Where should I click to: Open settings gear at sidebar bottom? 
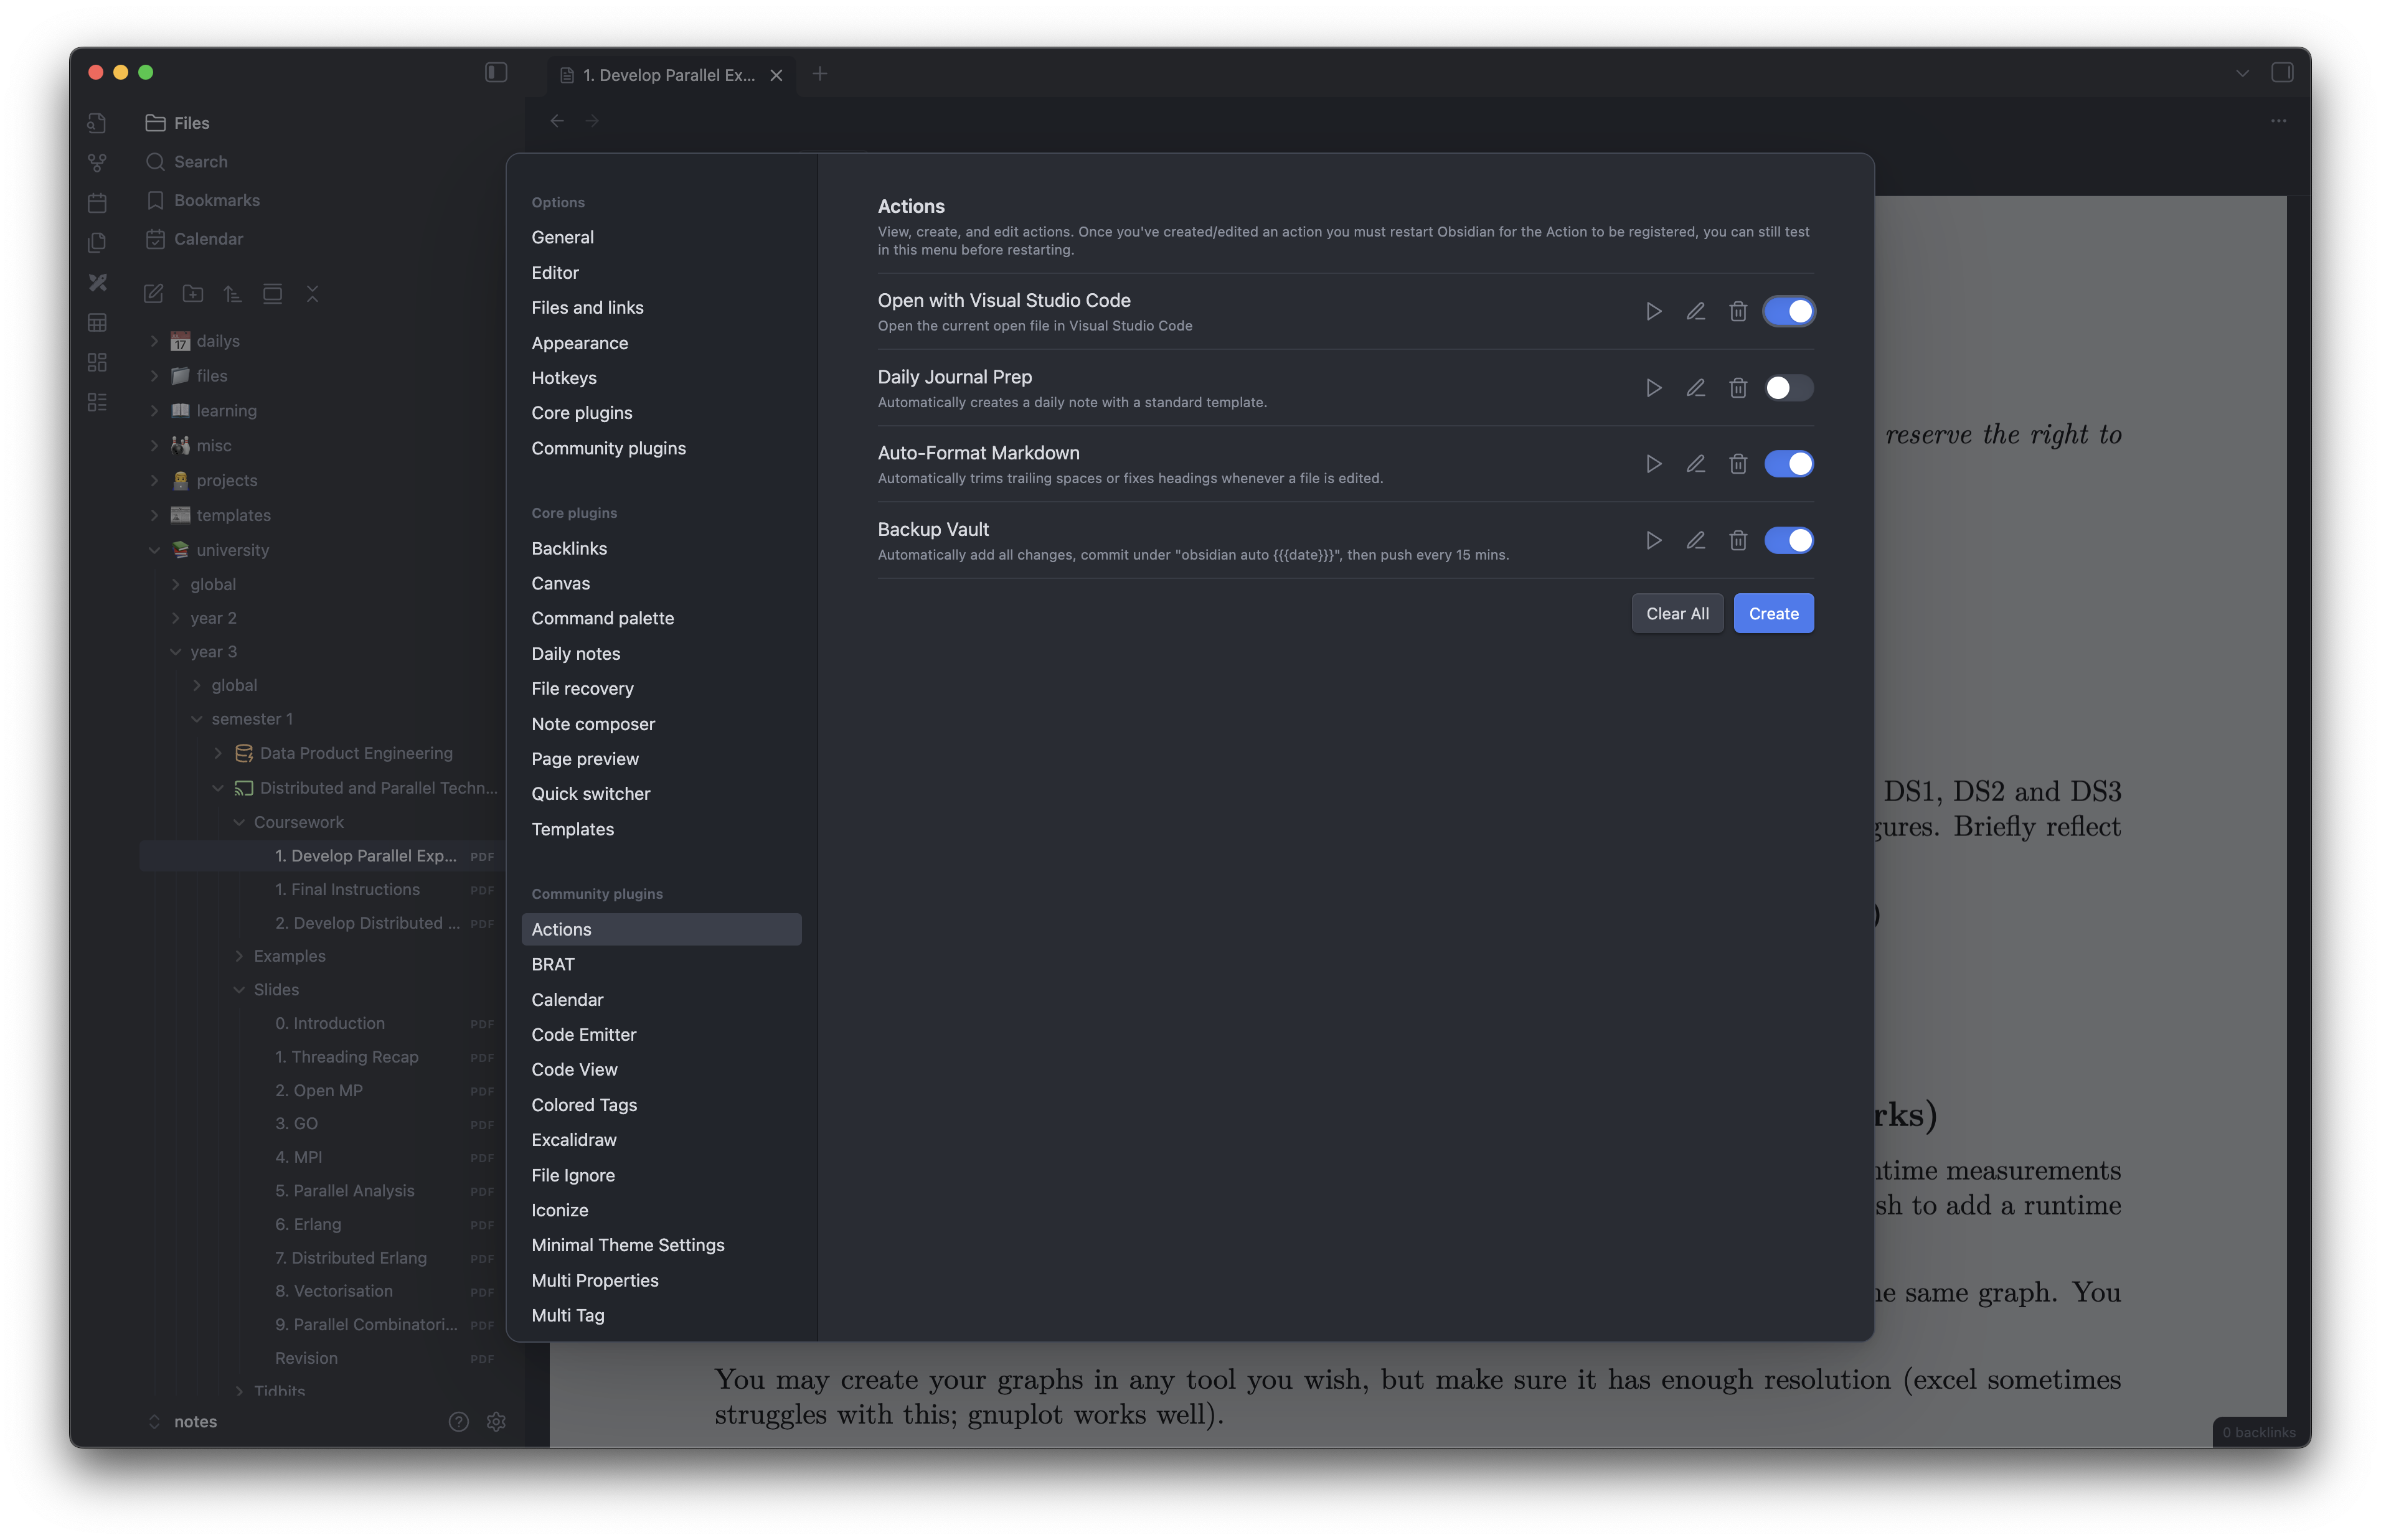(496, 1421)
